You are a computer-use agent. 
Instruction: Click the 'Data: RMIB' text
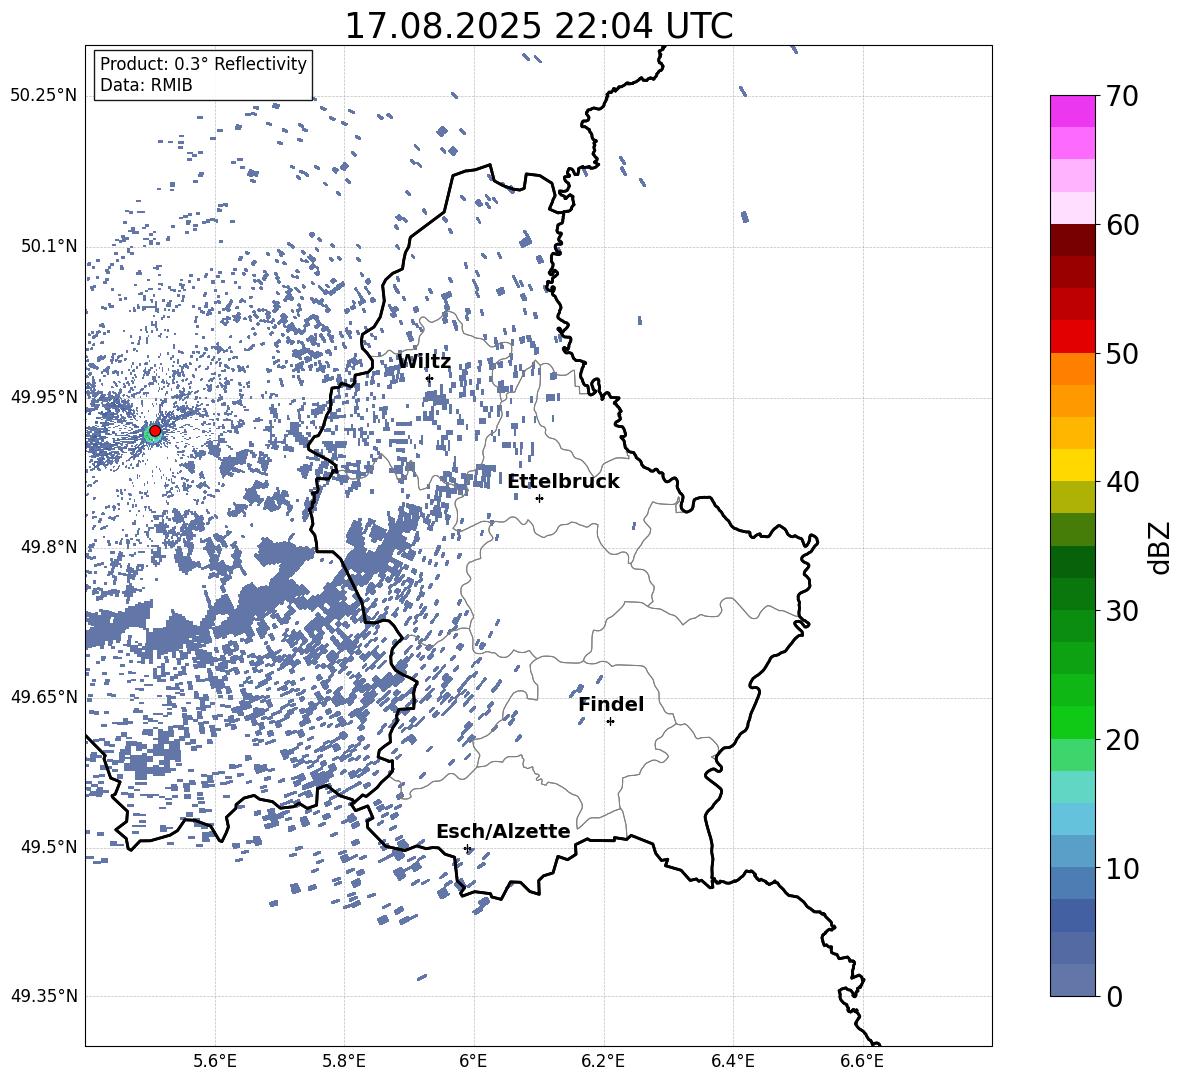(x=146, y=85)
